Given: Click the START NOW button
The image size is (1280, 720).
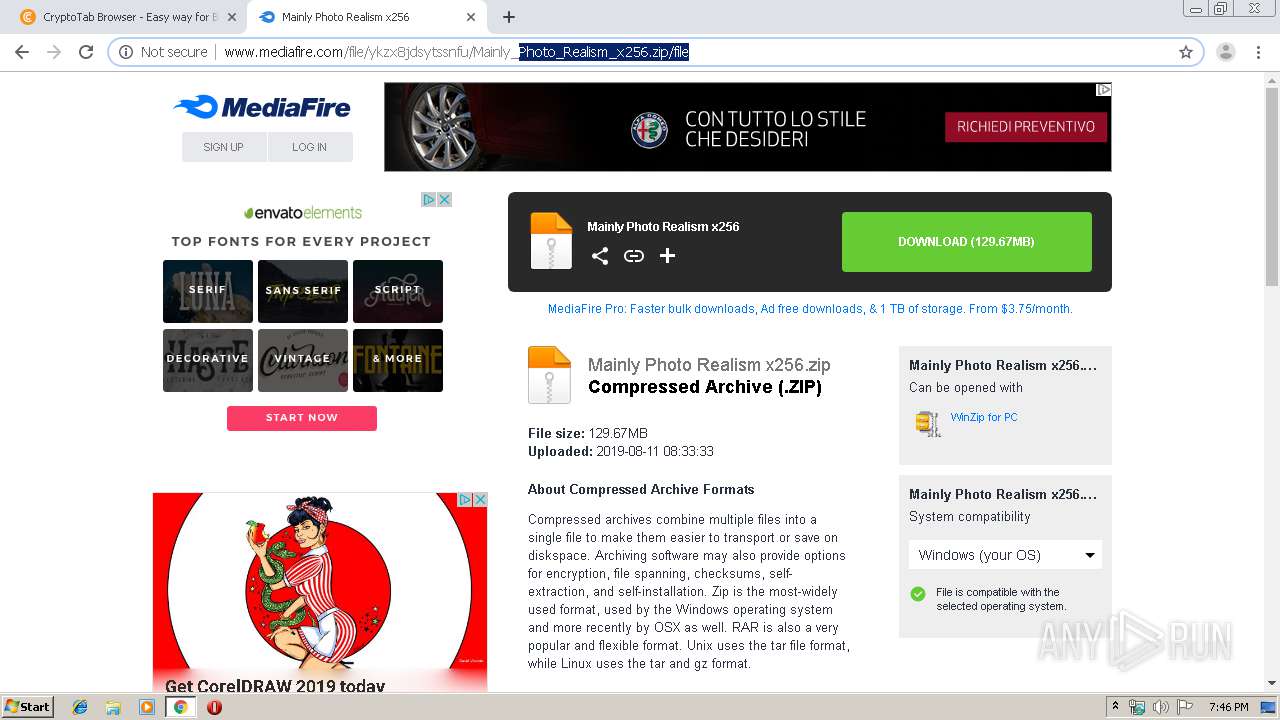Looking at the screenshot, I should pyautogui.click(x=302, y=418).
